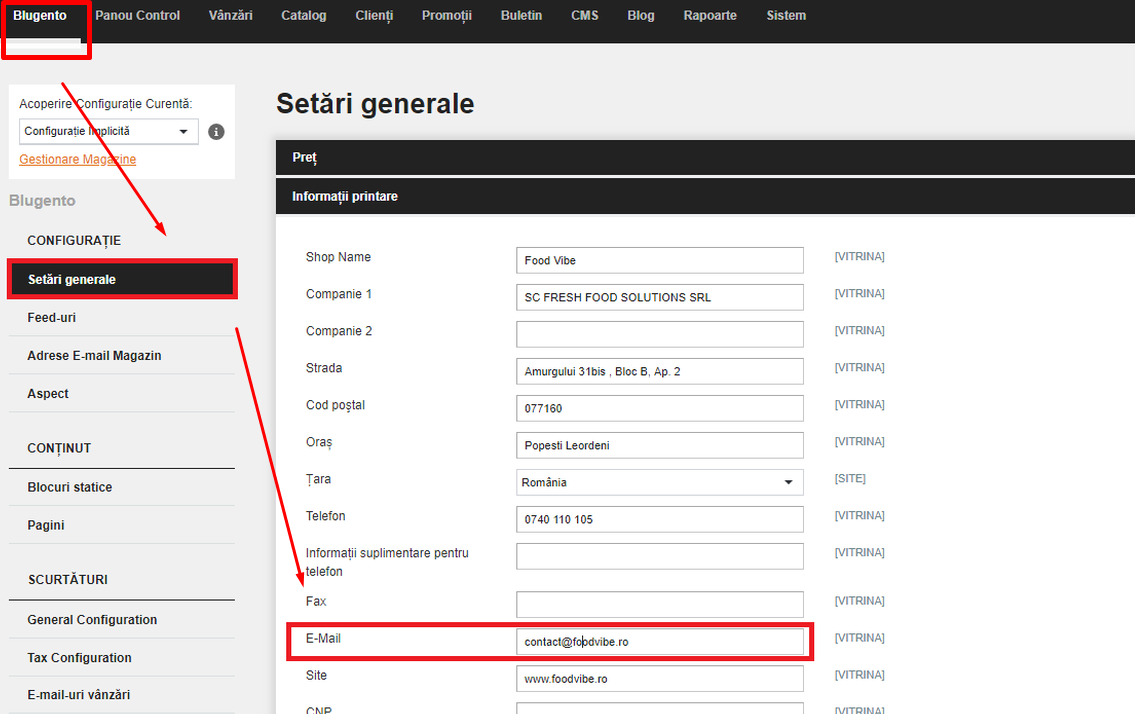This screenshot has height=714, width=1135.
Task: Open the Țara country dropdown showing România
Action: coord(659,482)
